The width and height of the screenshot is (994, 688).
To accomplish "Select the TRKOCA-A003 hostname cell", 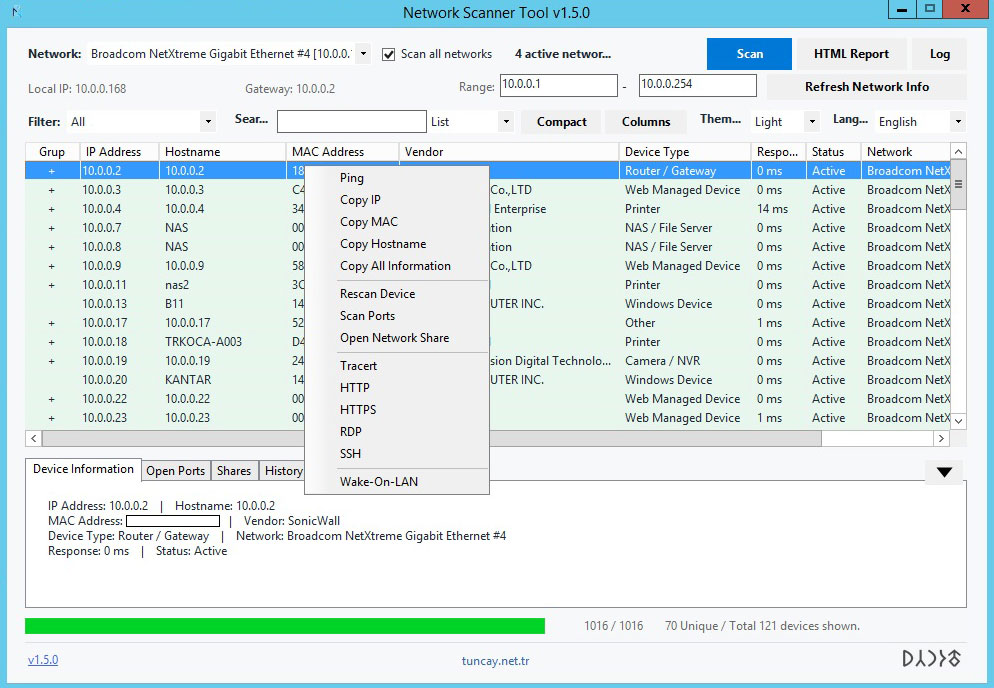I will pos(203,342).
